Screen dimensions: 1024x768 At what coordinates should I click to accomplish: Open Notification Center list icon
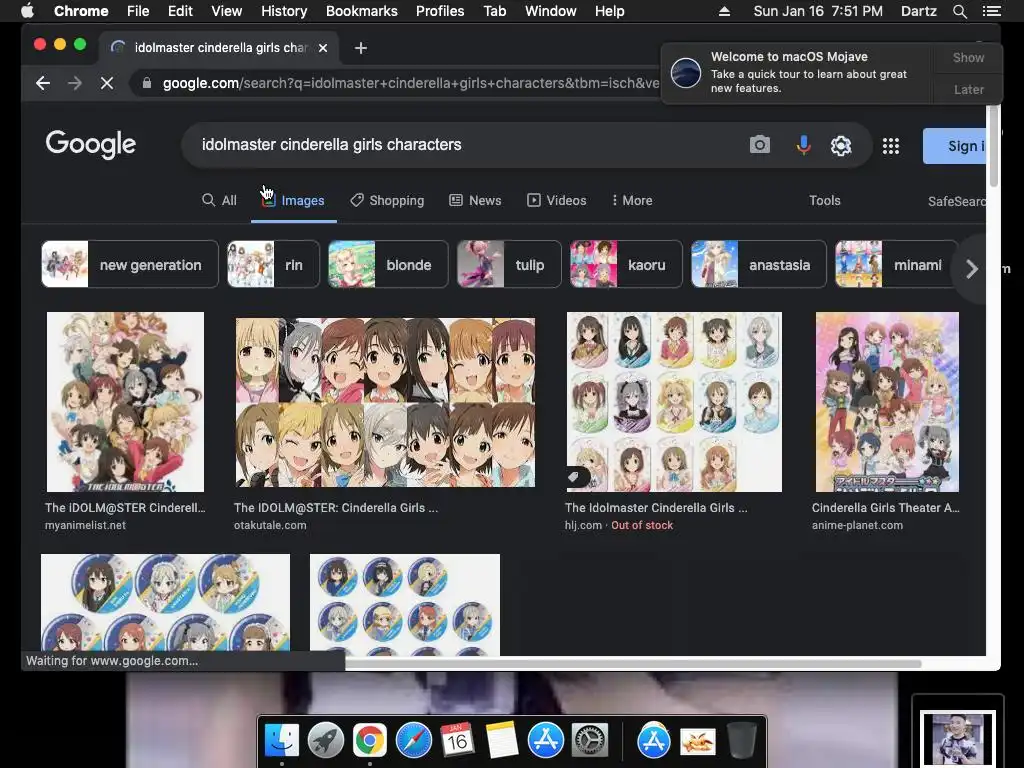click(x=991, y=11)
